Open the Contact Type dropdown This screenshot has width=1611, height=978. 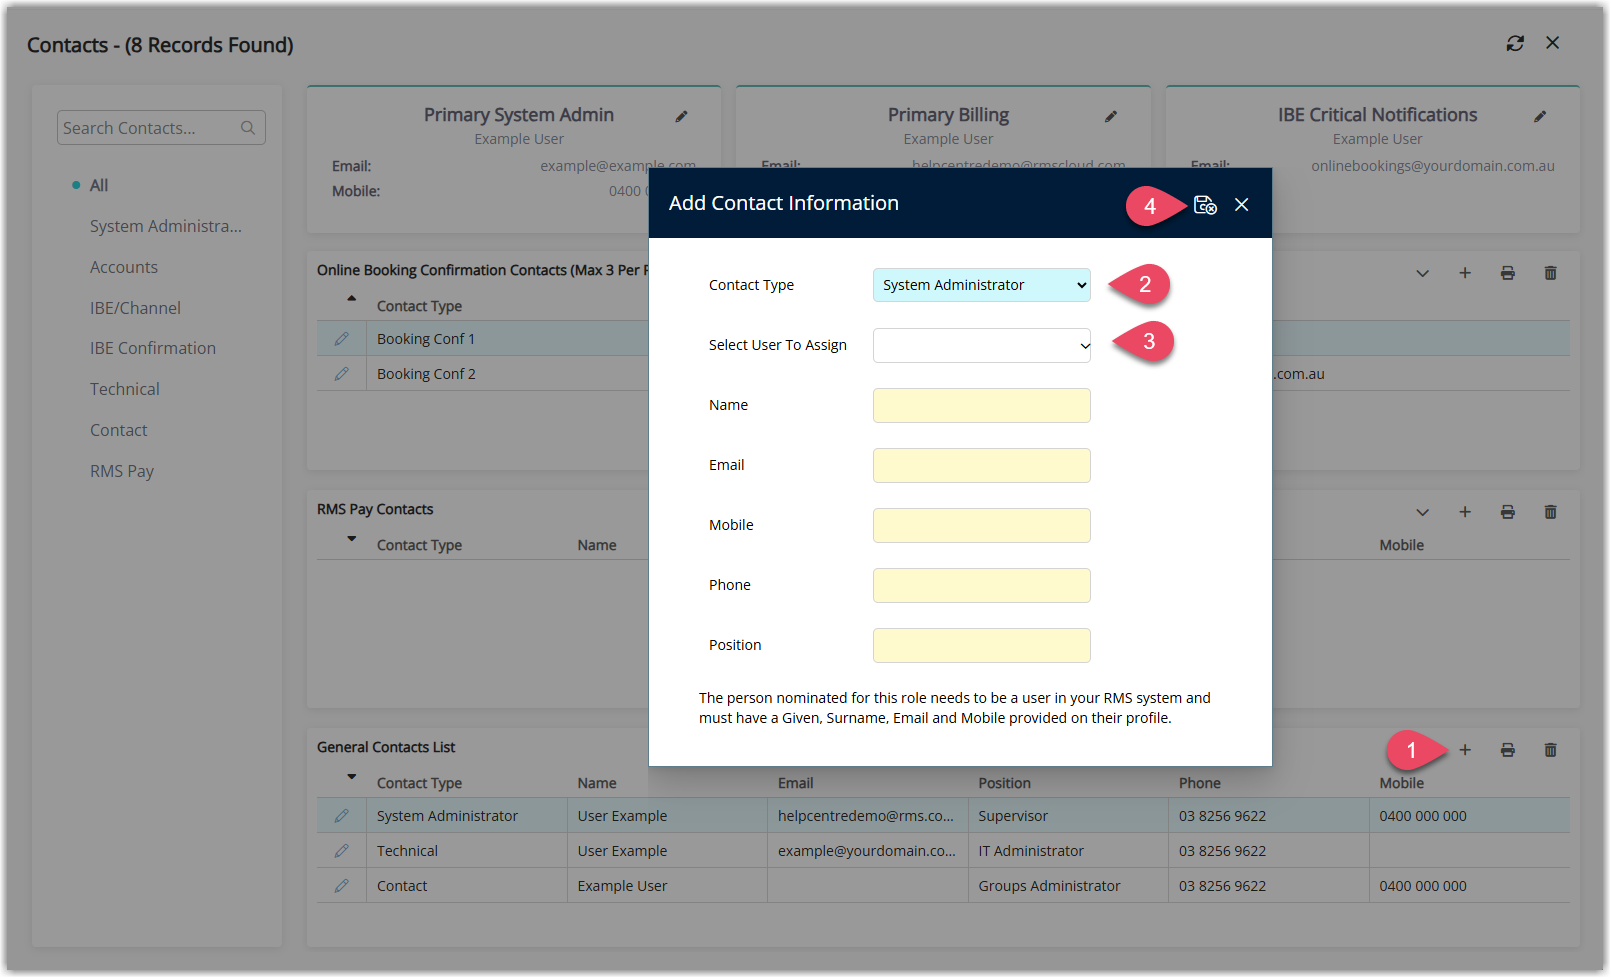click(982, 285)
